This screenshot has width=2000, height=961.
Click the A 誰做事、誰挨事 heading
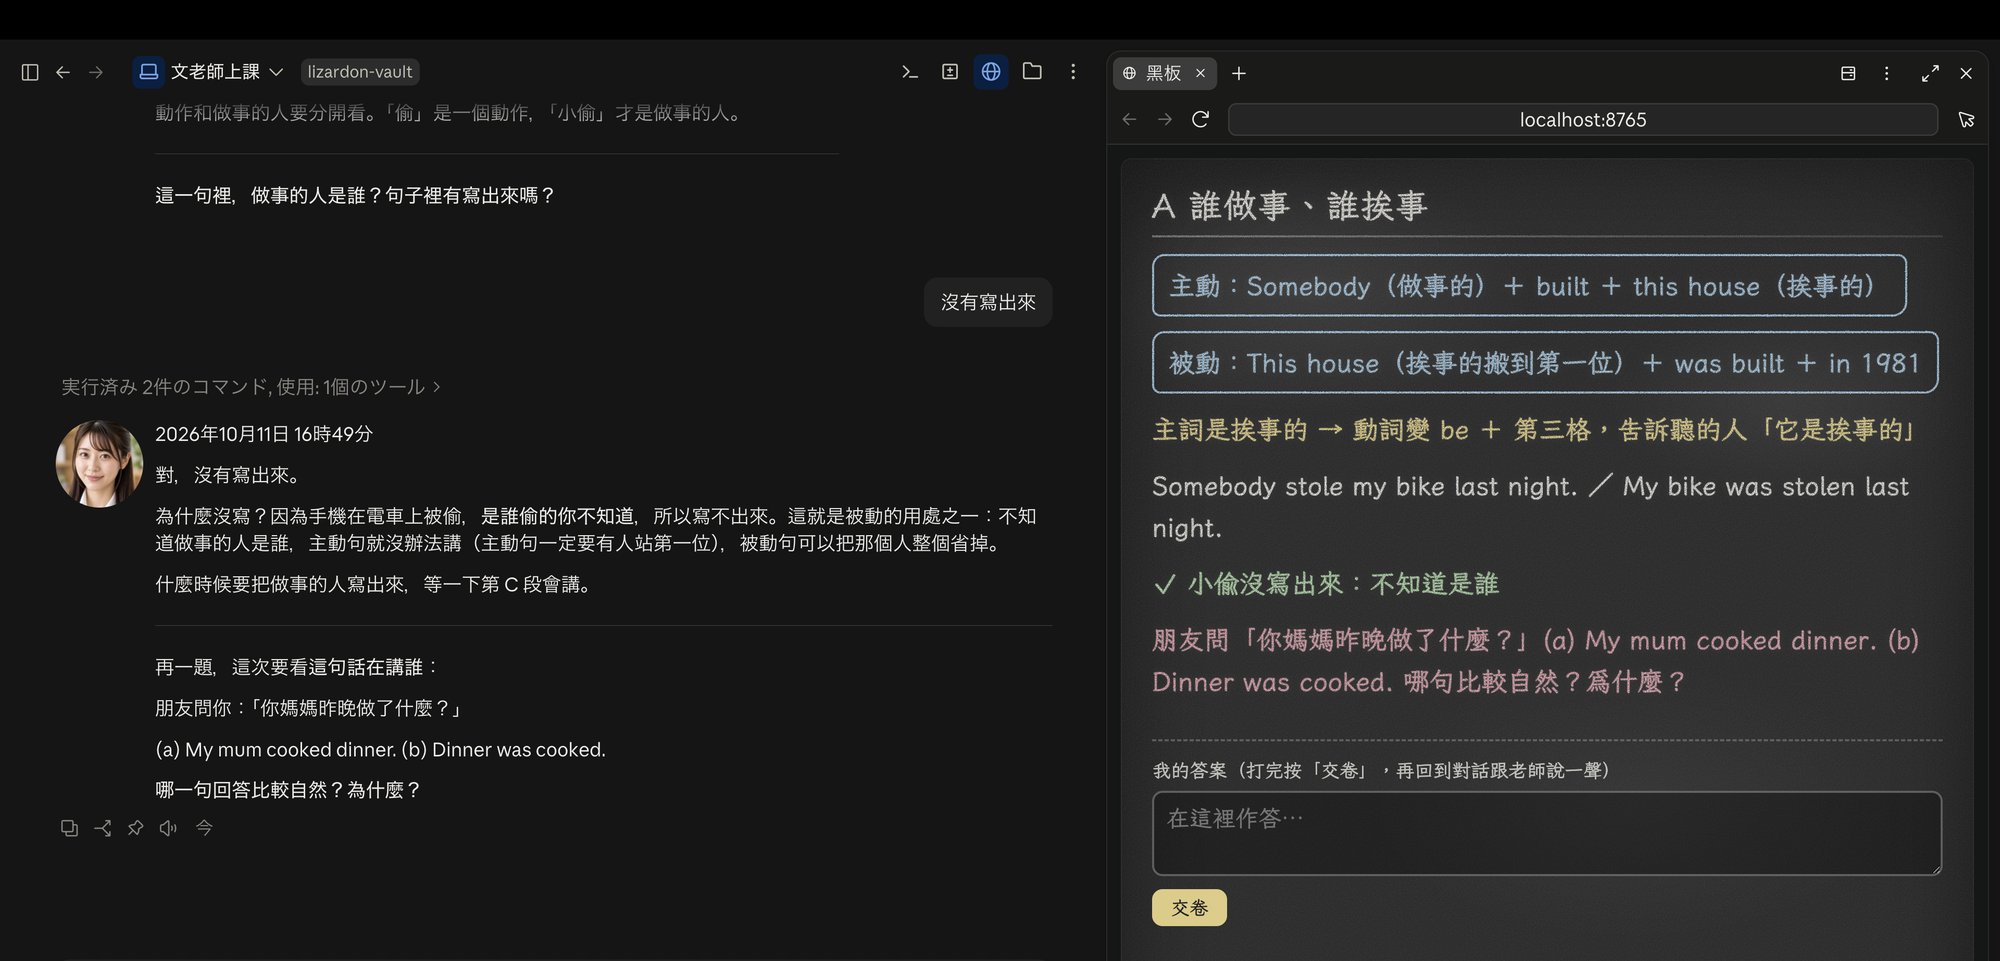1290,206
